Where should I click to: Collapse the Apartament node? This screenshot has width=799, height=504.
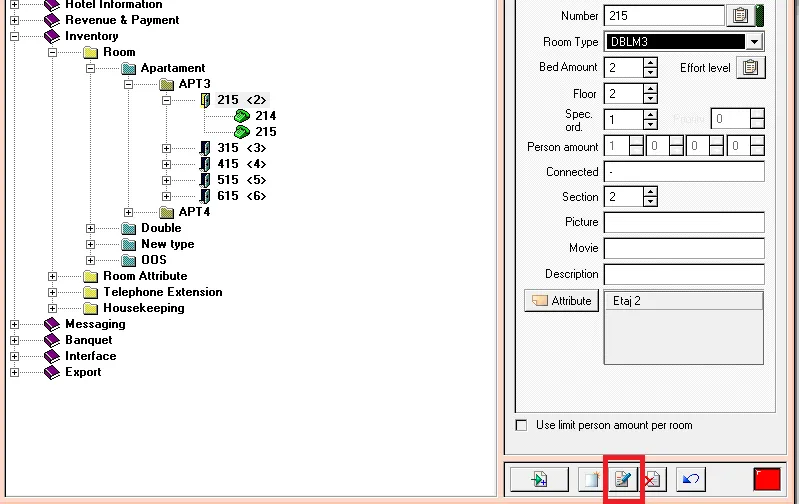90,68
